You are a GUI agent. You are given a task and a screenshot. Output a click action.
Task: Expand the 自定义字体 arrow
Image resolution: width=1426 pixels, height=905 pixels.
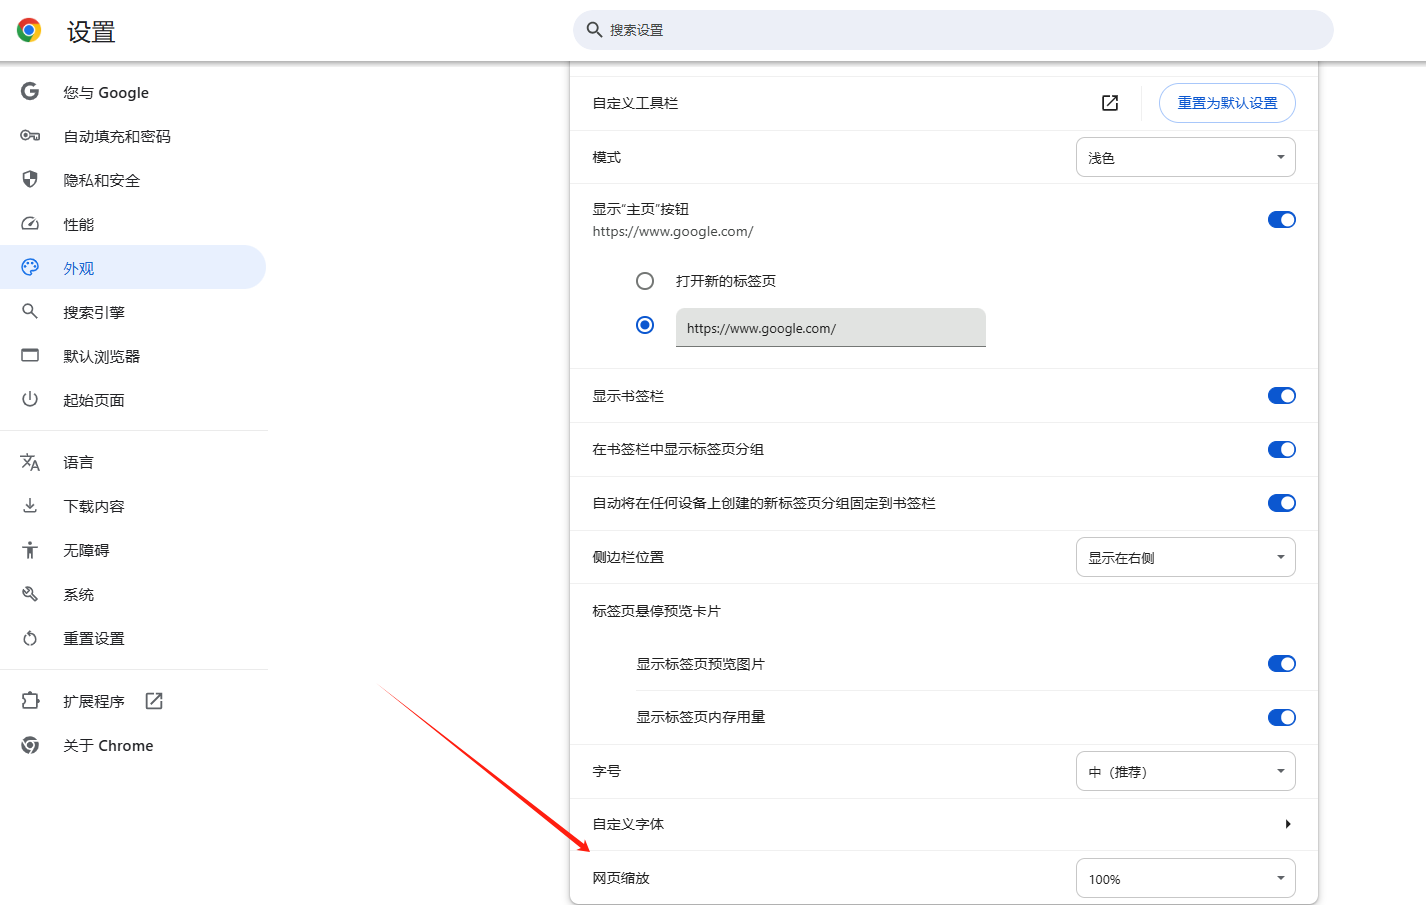pos(1287,824)
